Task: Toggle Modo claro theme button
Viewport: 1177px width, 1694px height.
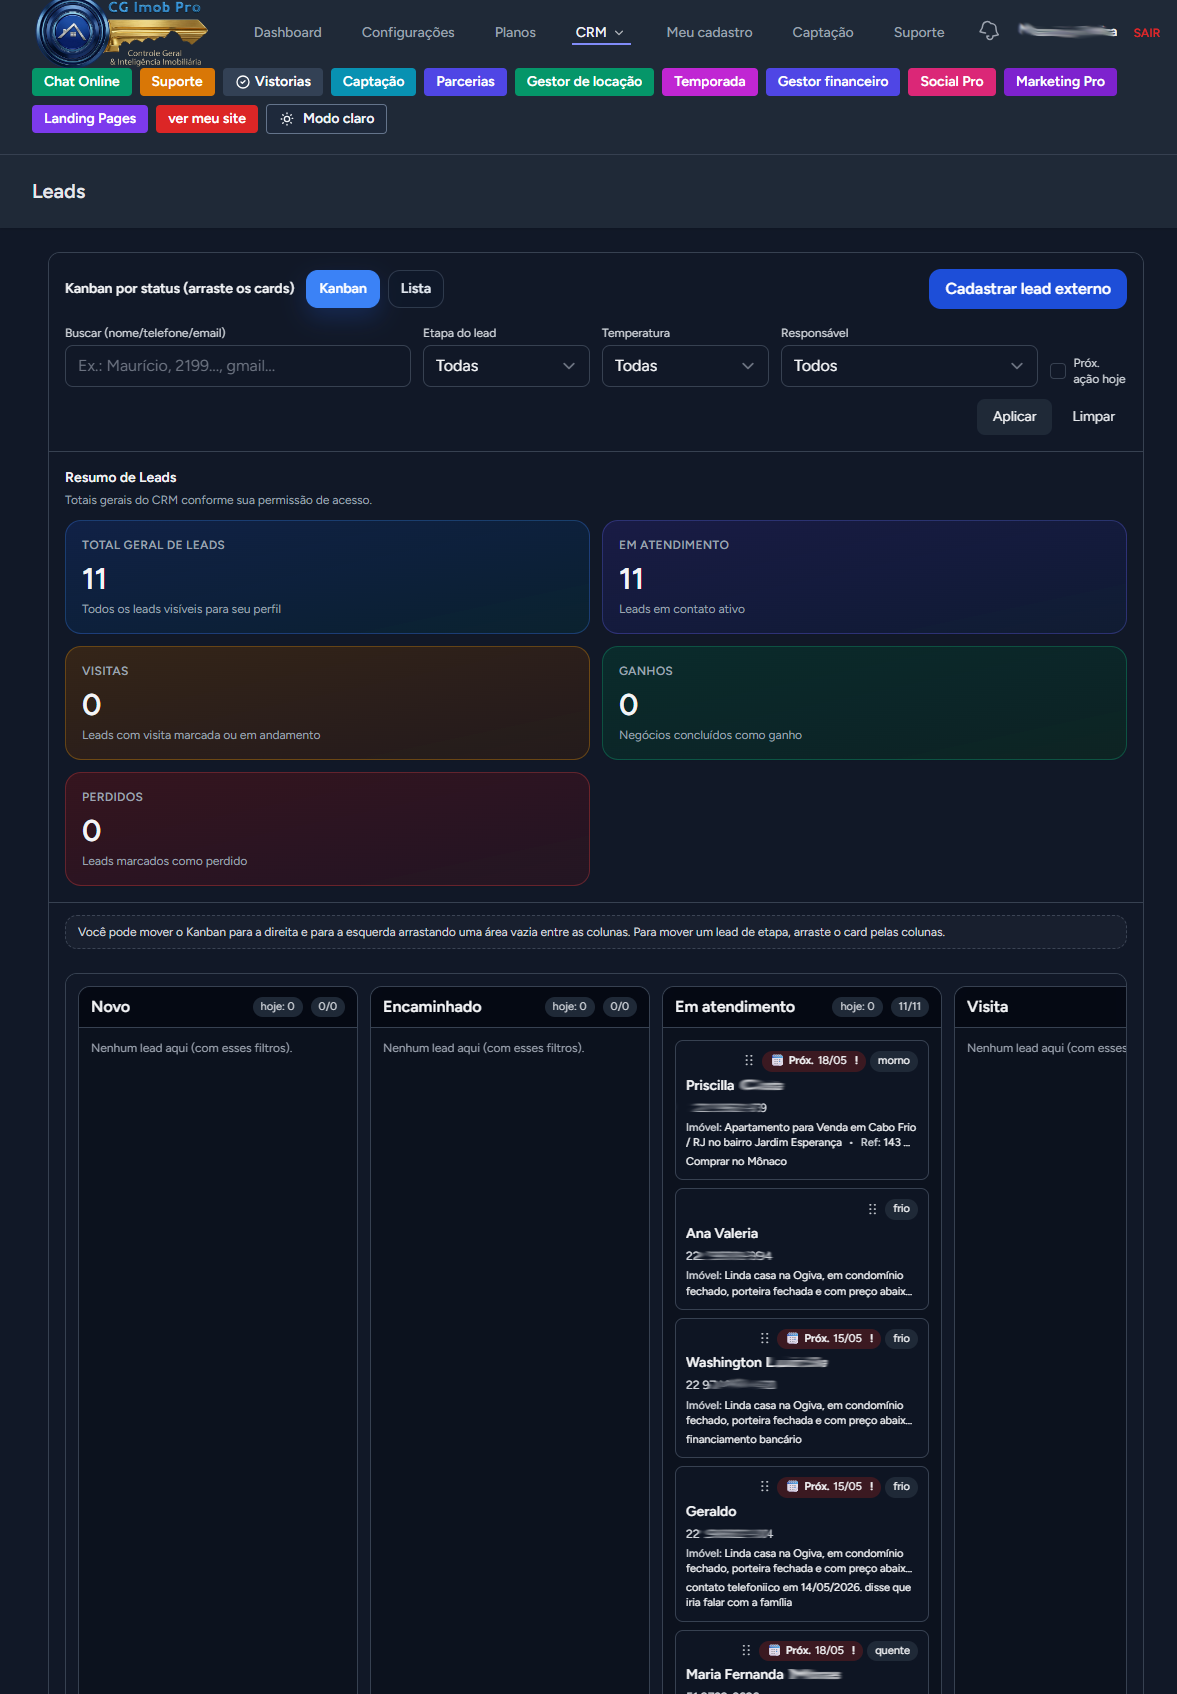Action: tap(326, 119)
